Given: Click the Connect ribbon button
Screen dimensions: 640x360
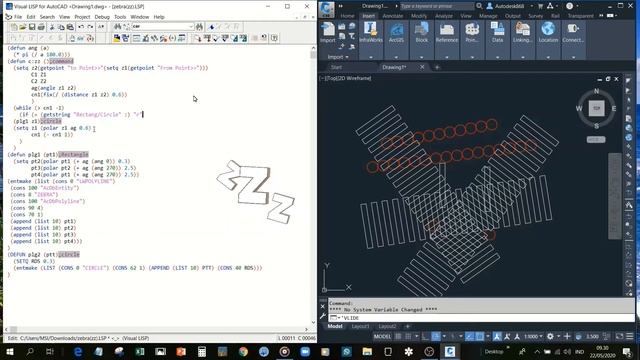Looking at the screenshot, I should pyautogui.click(x=573, y=33).
